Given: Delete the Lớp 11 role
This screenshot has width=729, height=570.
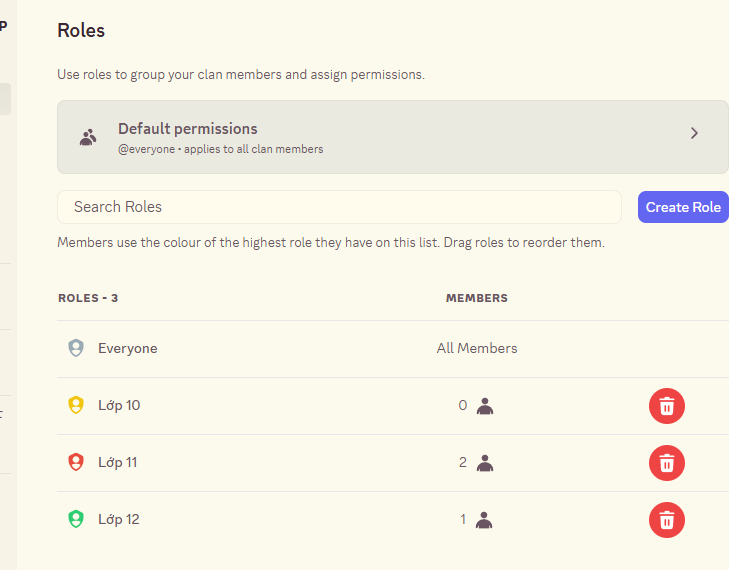Looking at the screenshot, I should tap(667, 463).
